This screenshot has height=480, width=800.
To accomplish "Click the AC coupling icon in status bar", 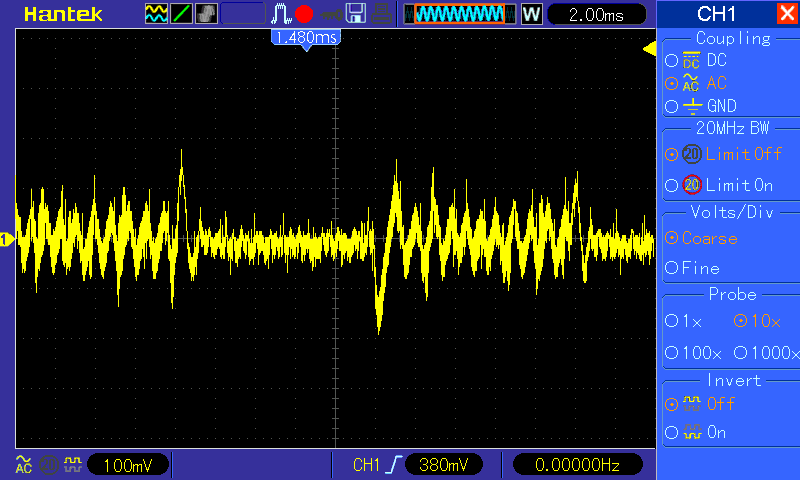I will coord(23,464).
